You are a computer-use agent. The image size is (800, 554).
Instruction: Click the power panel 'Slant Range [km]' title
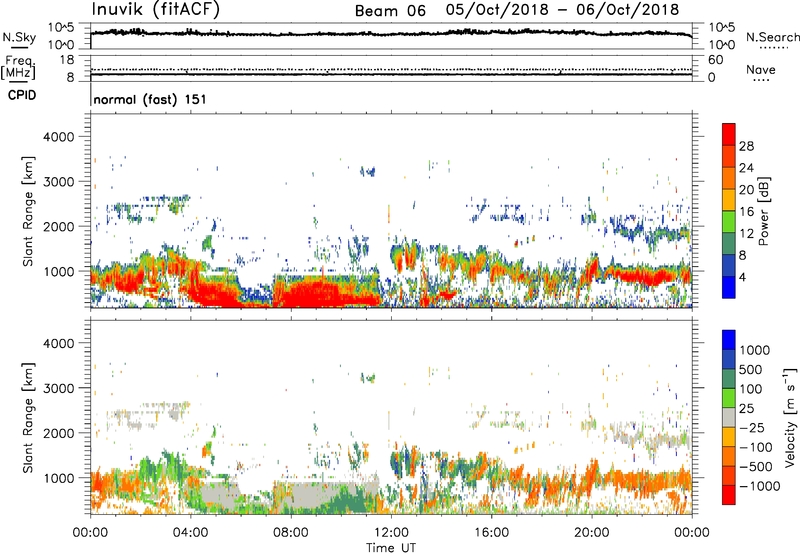28,211
